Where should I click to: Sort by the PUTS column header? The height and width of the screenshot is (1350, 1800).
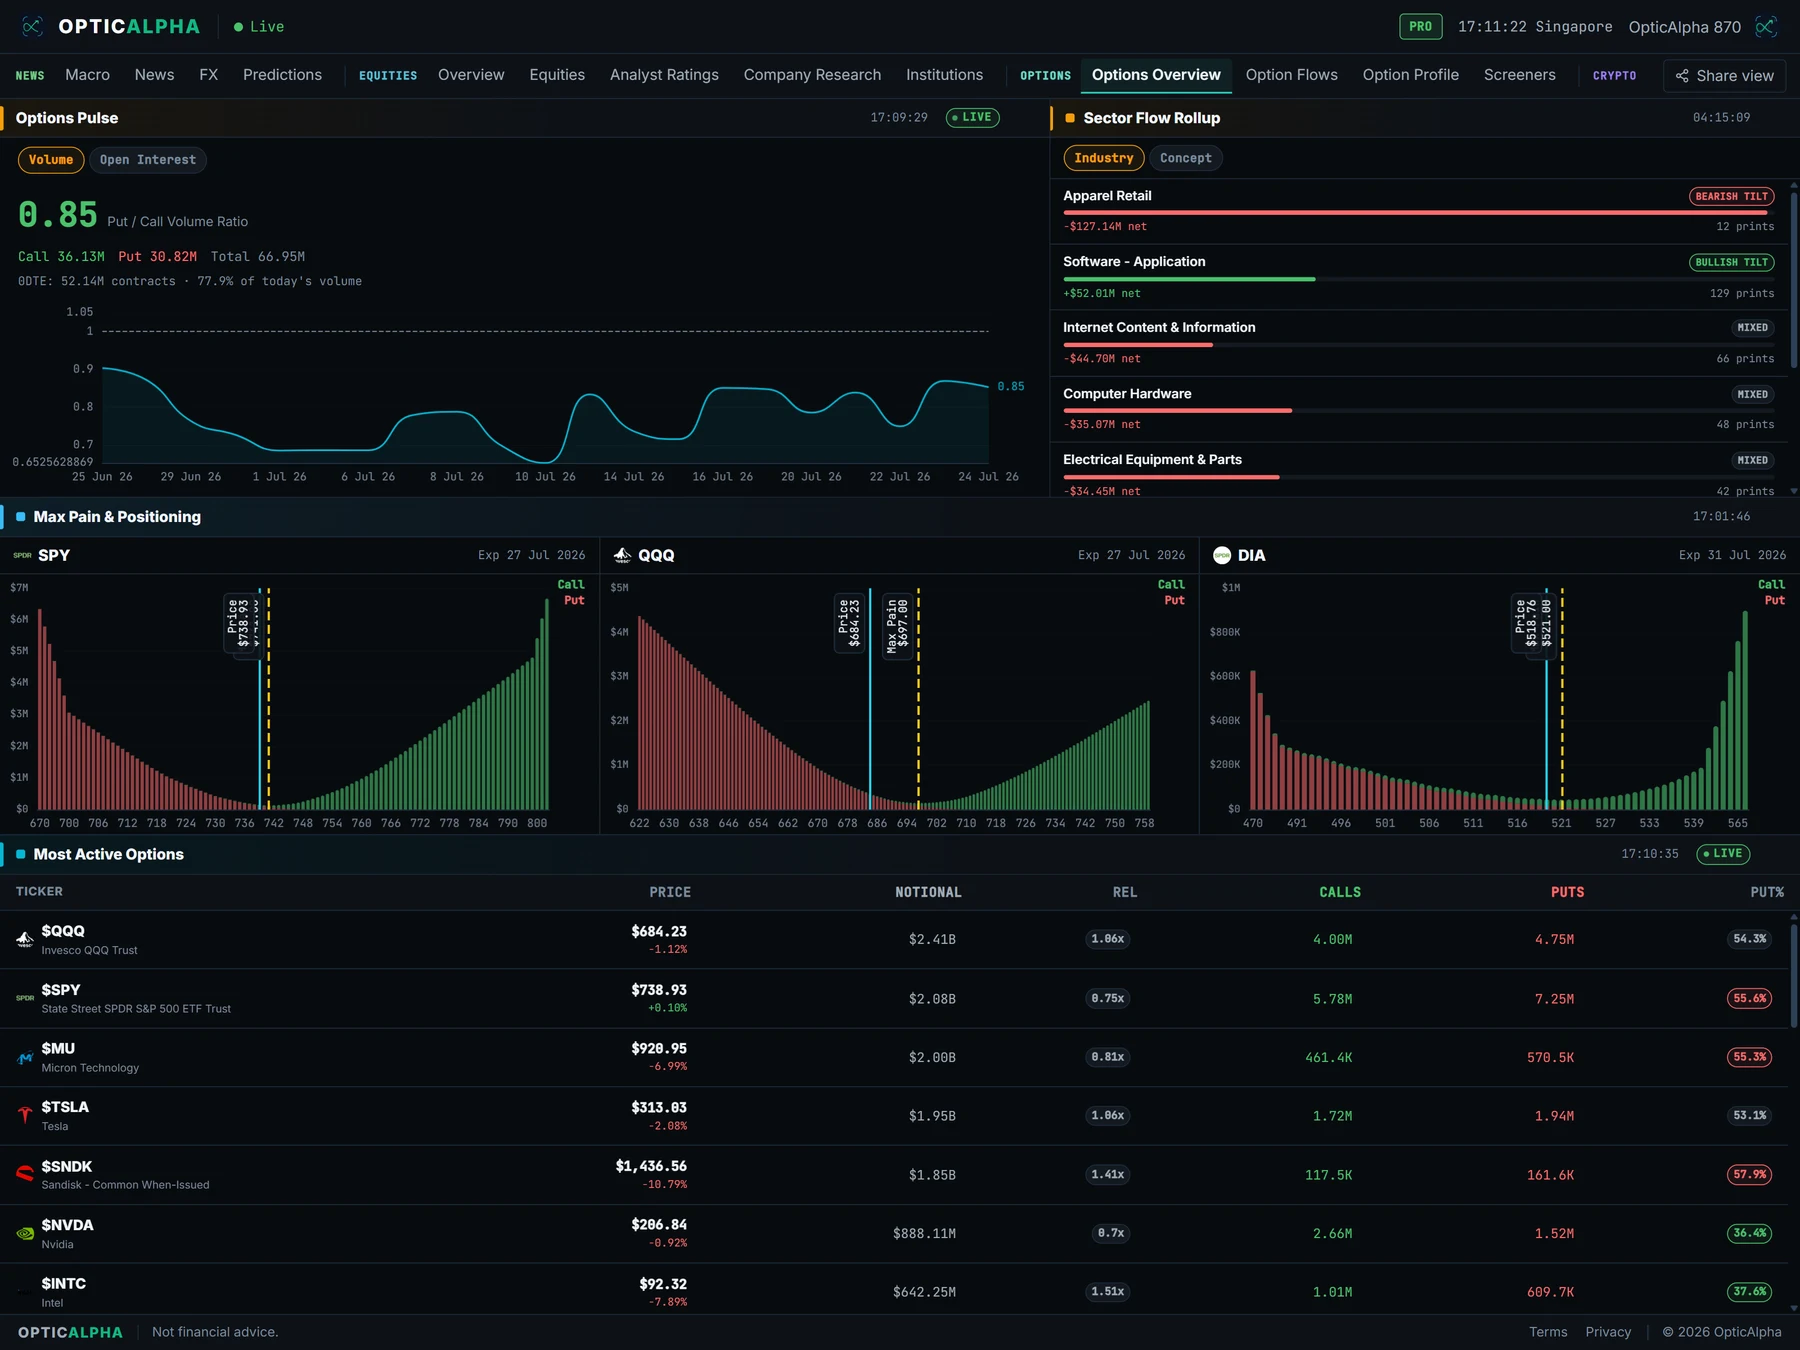click(1567, 892)
